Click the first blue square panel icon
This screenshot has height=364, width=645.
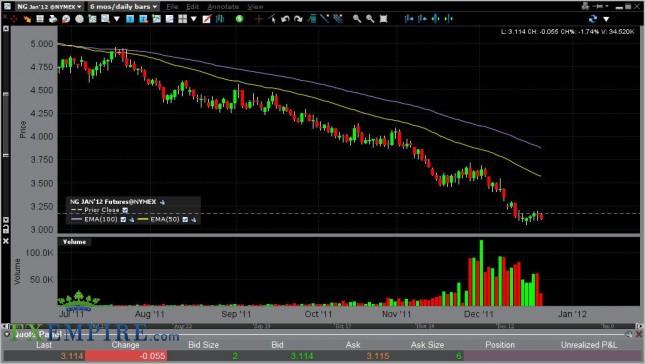[130, 19]
